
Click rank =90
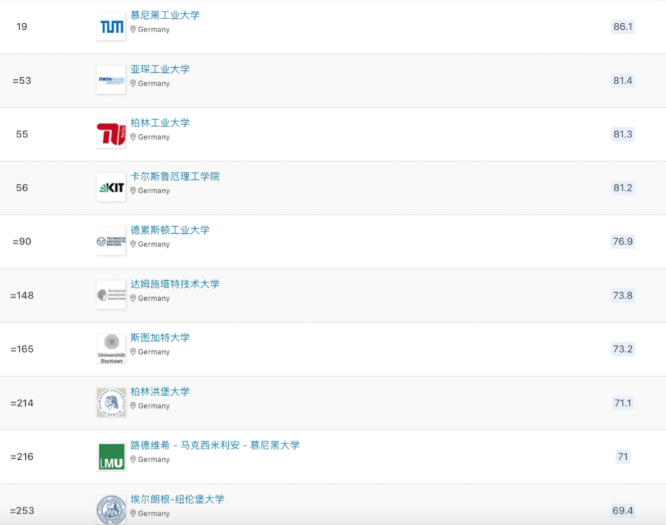pyautogui.click(x=22, y=241)
